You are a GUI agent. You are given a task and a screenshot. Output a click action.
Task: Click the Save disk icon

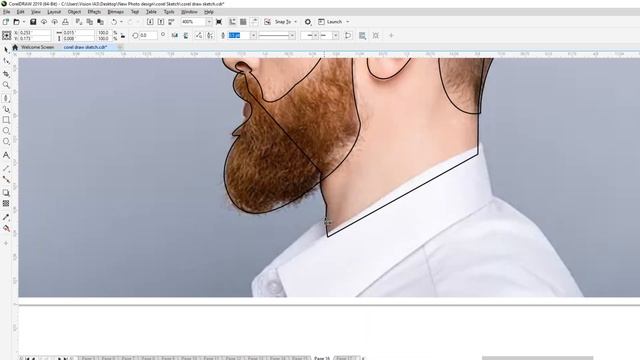(33, 22)
